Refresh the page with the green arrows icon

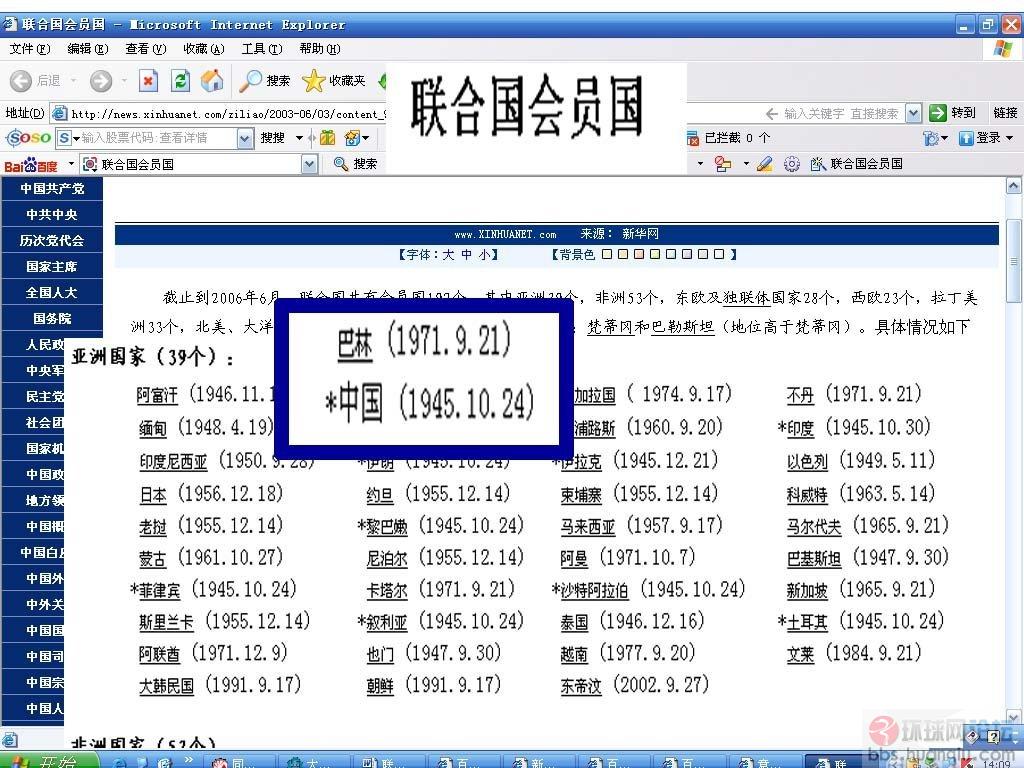click(180, 81)
